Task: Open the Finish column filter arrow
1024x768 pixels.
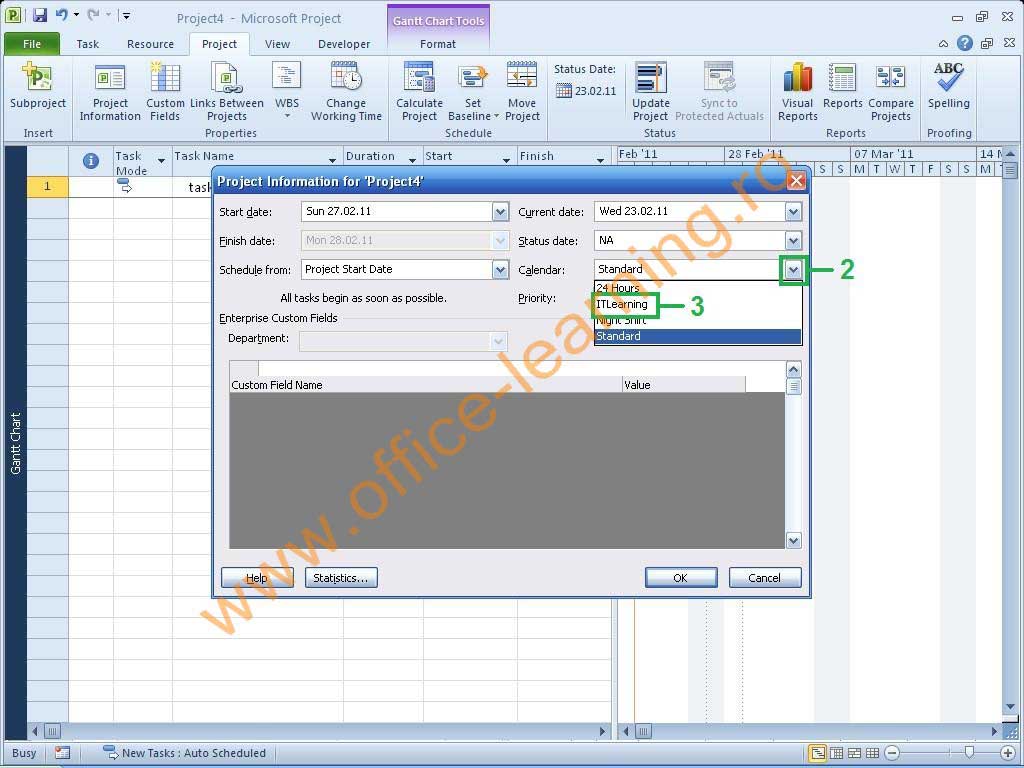Action: click(x=600, y=161)
